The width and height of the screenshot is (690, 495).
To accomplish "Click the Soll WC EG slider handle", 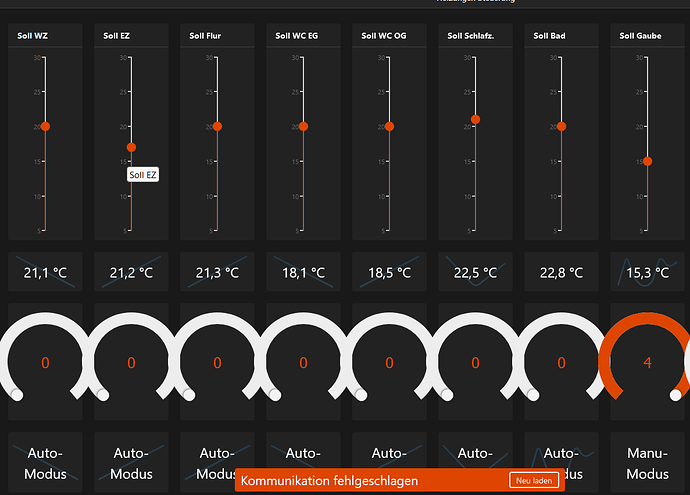I will (303, 127).
